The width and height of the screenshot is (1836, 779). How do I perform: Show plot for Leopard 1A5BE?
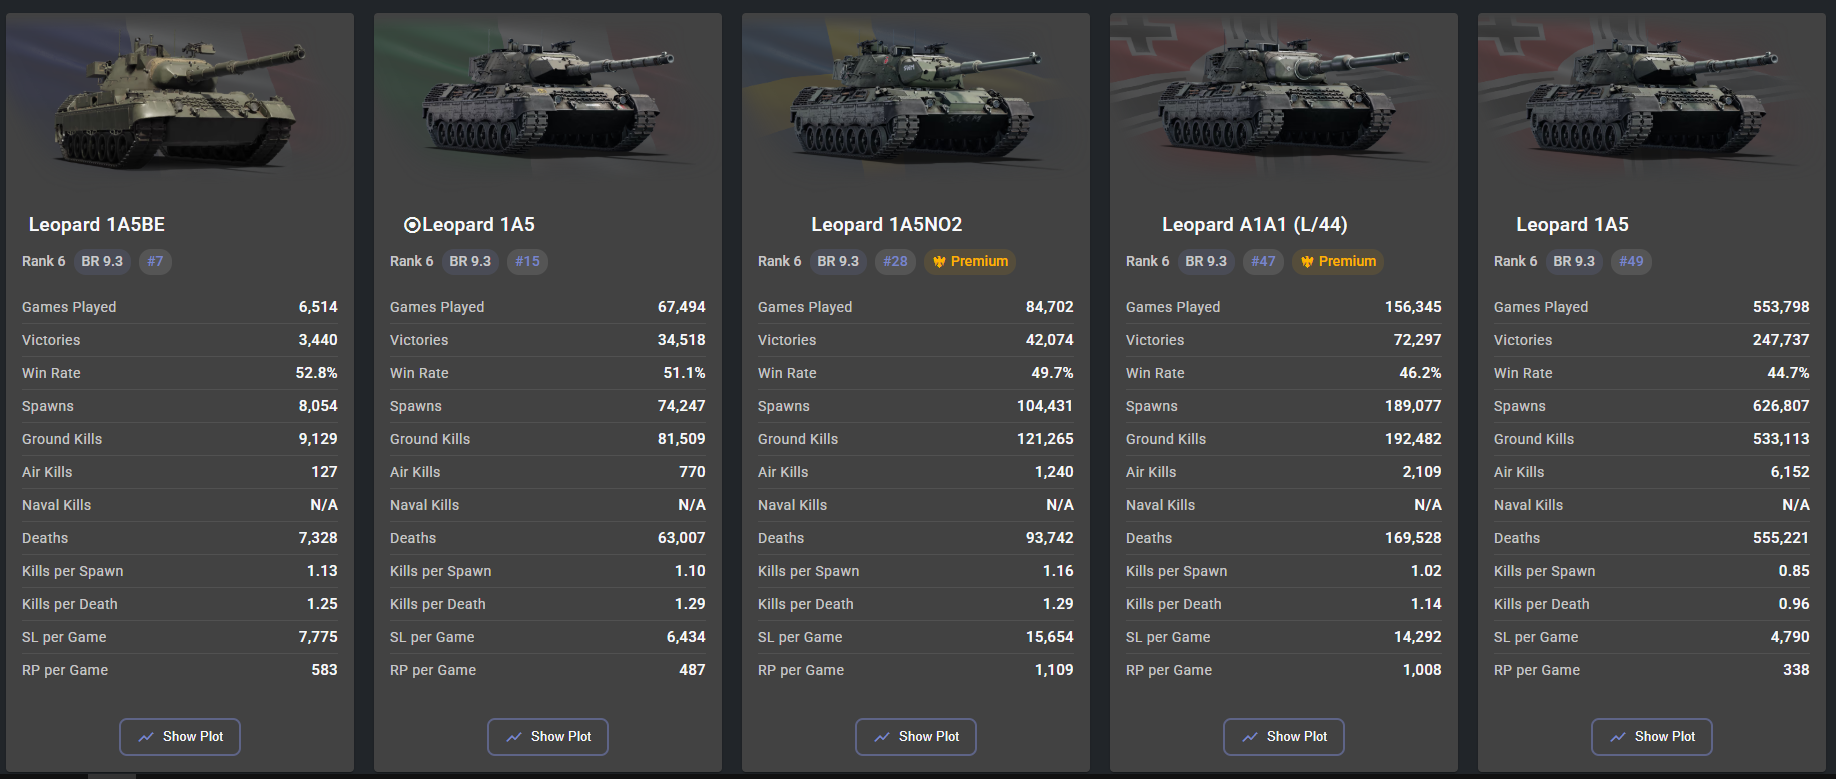(x=180, y=737)
